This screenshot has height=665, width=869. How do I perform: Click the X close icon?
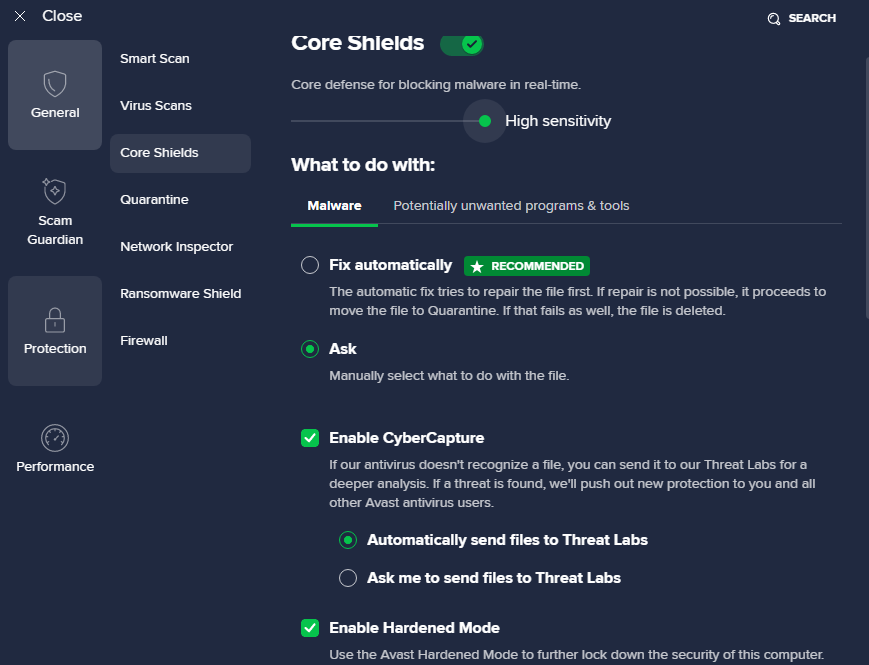[20, 16]
